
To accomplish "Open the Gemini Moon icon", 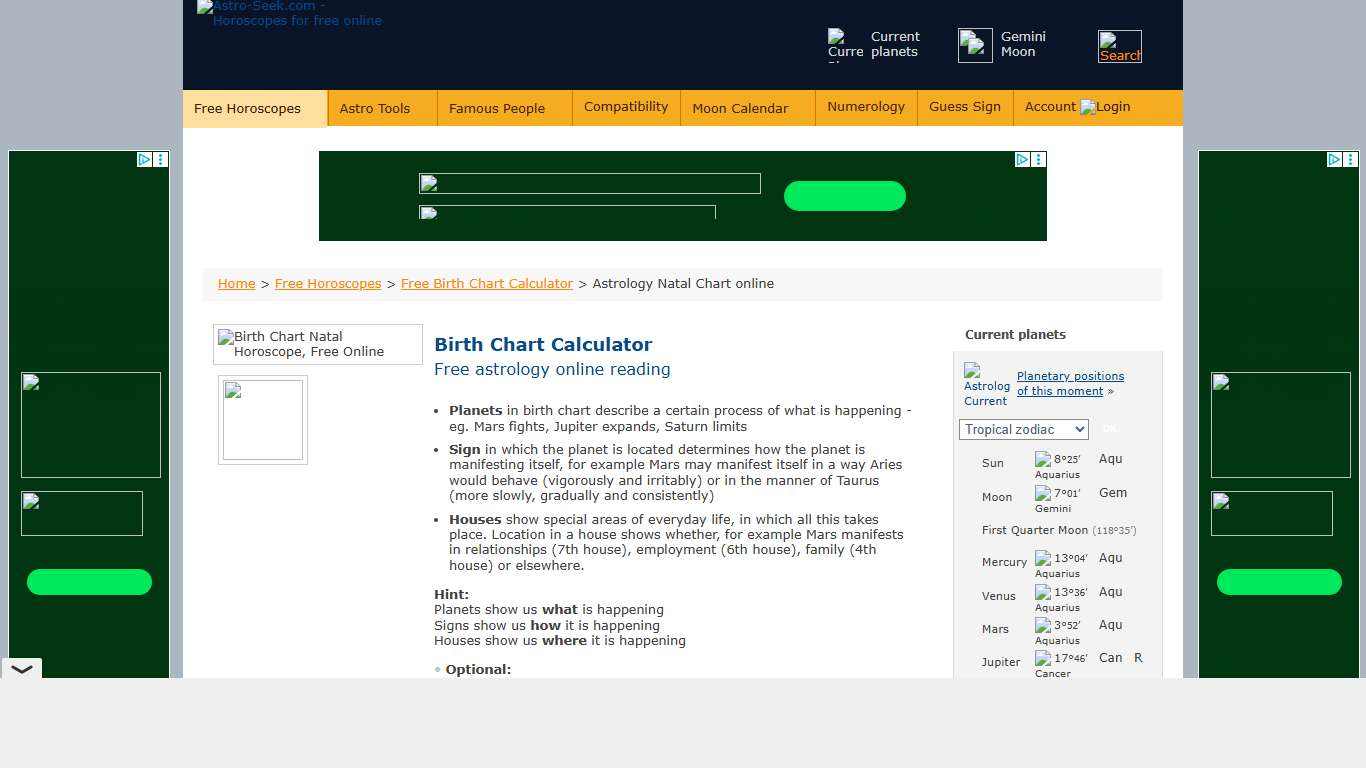I will [974, 44].
